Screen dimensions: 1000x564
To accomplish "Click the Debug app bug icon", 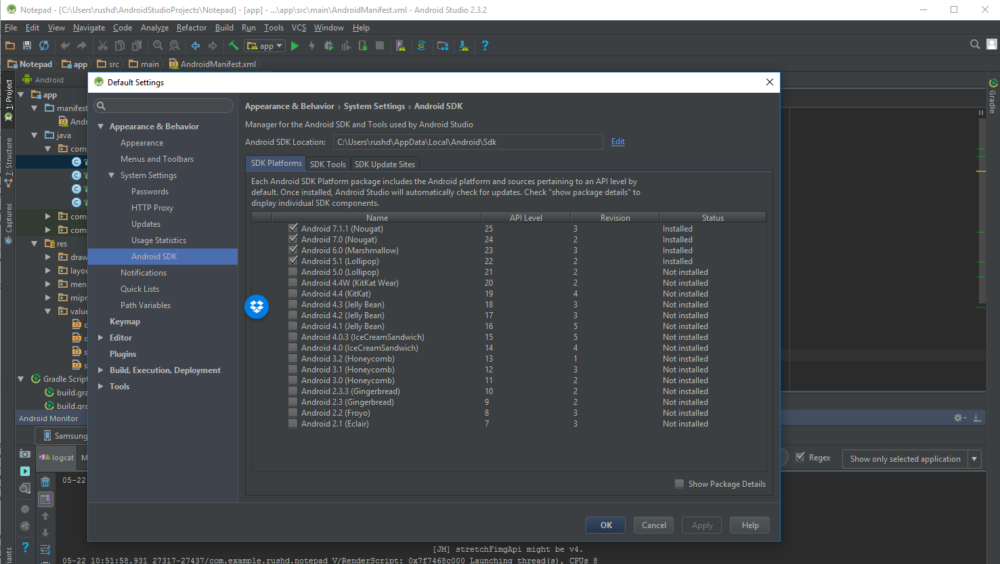I will (x=329, y=46).
